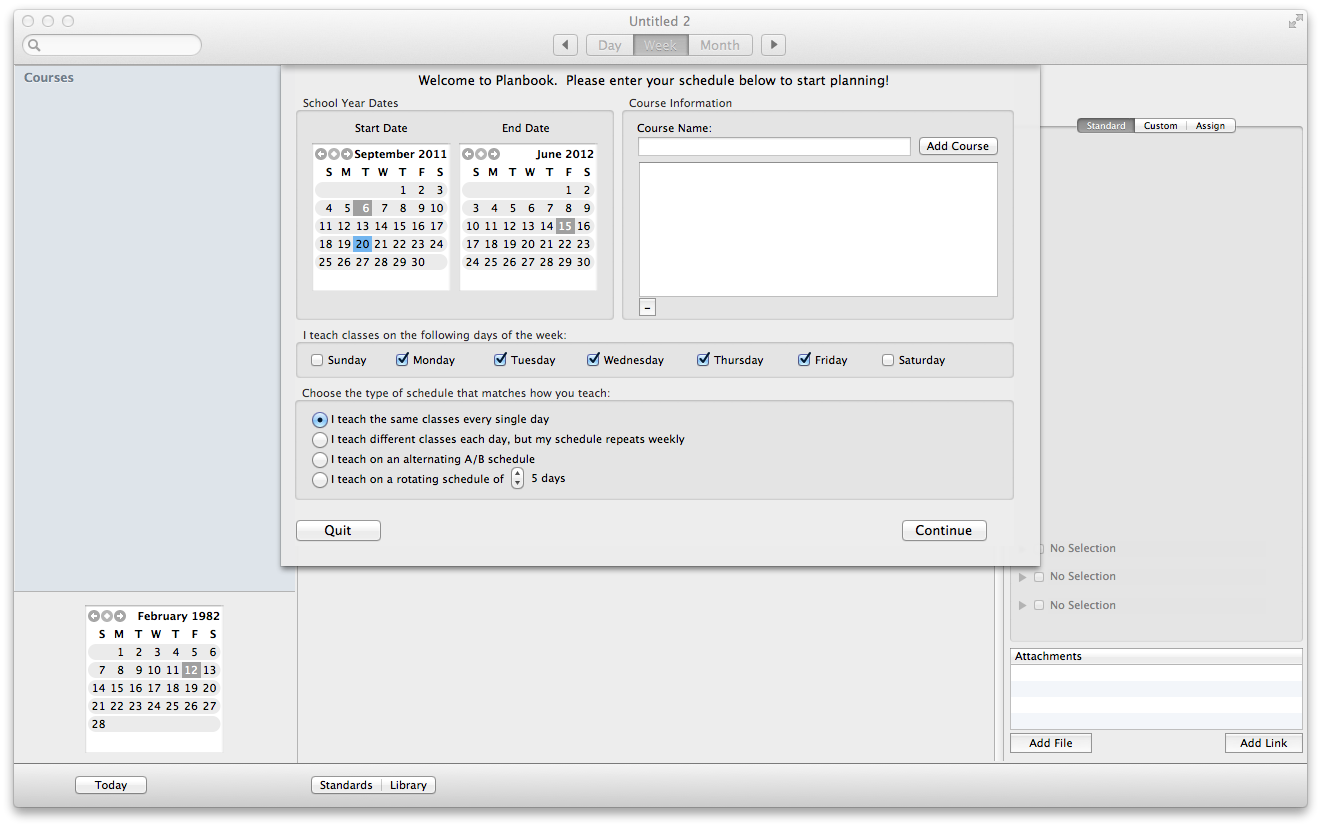
Task: Switch to Day view
Action: point(610,45)
